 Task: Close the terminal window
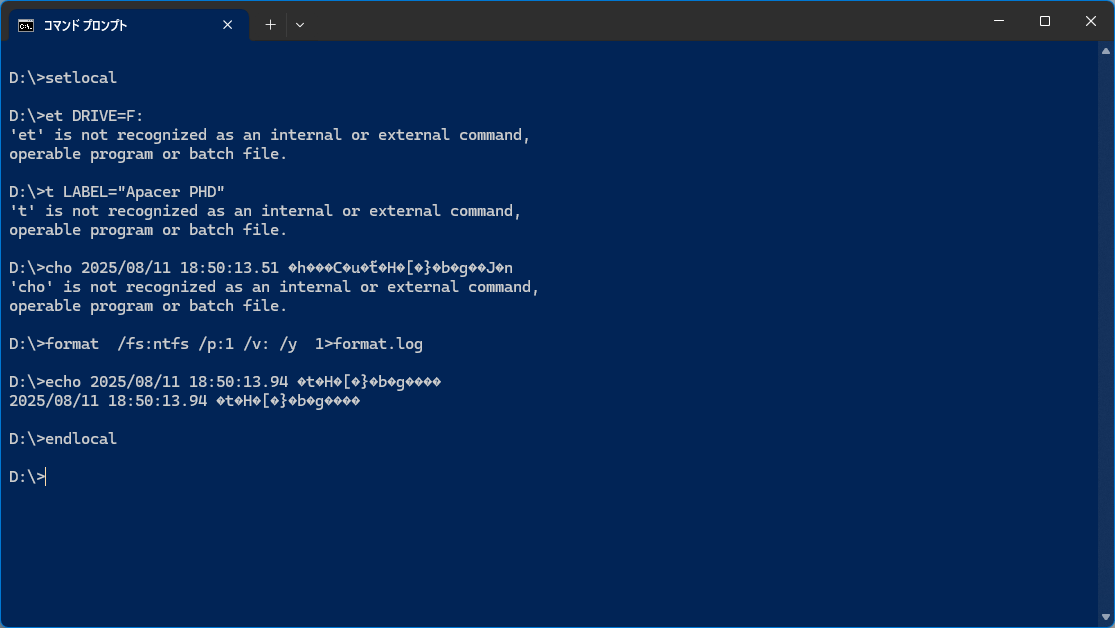[x=1091, y=21]
